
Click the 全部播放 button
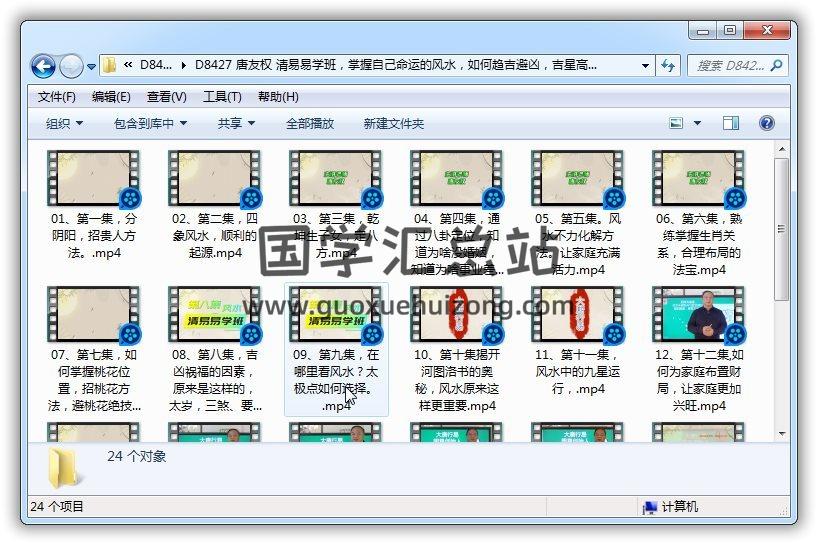tap(310, 124)
